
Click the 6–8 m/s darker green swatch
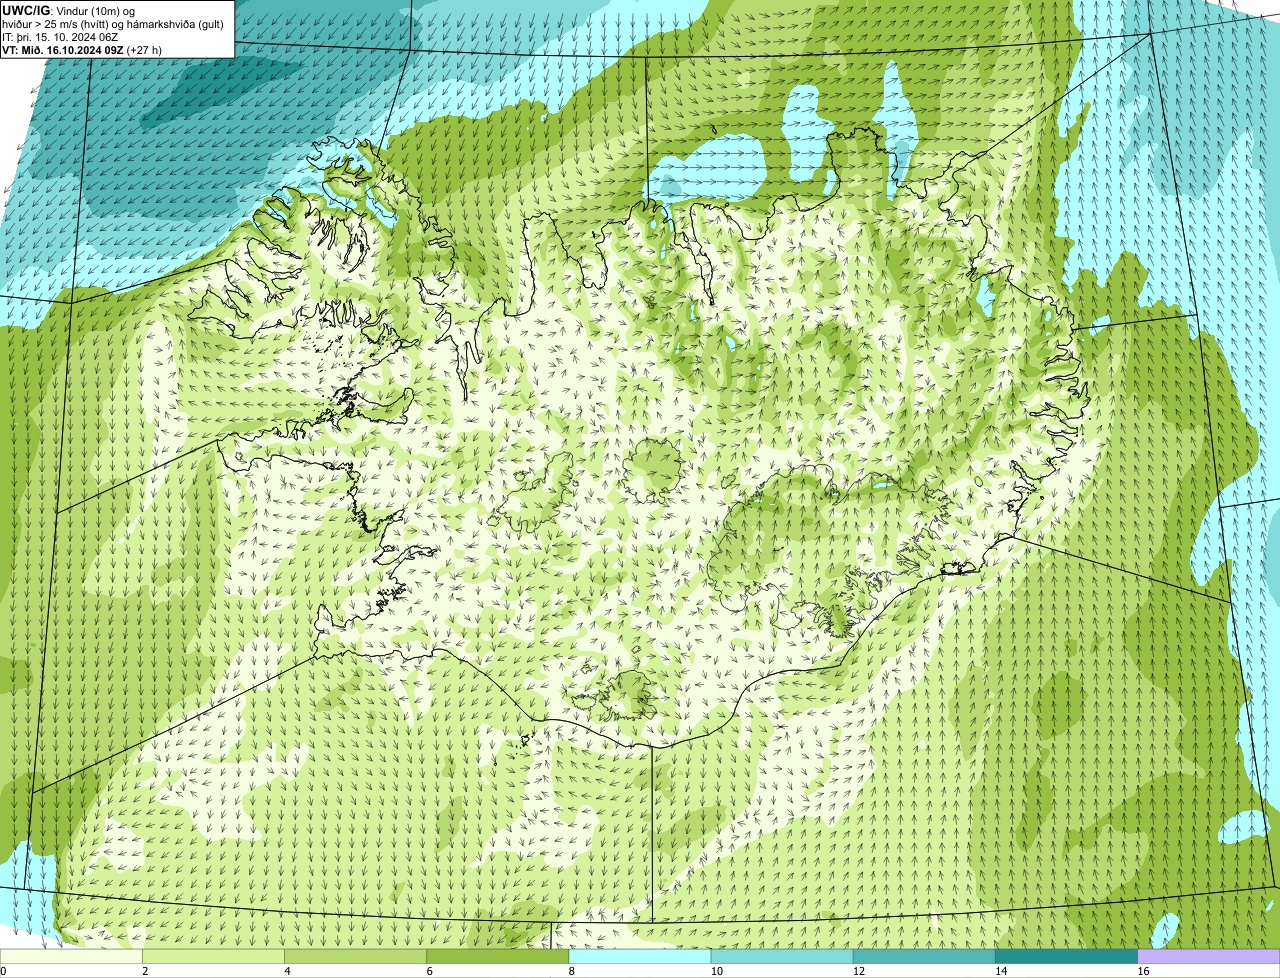498,957
